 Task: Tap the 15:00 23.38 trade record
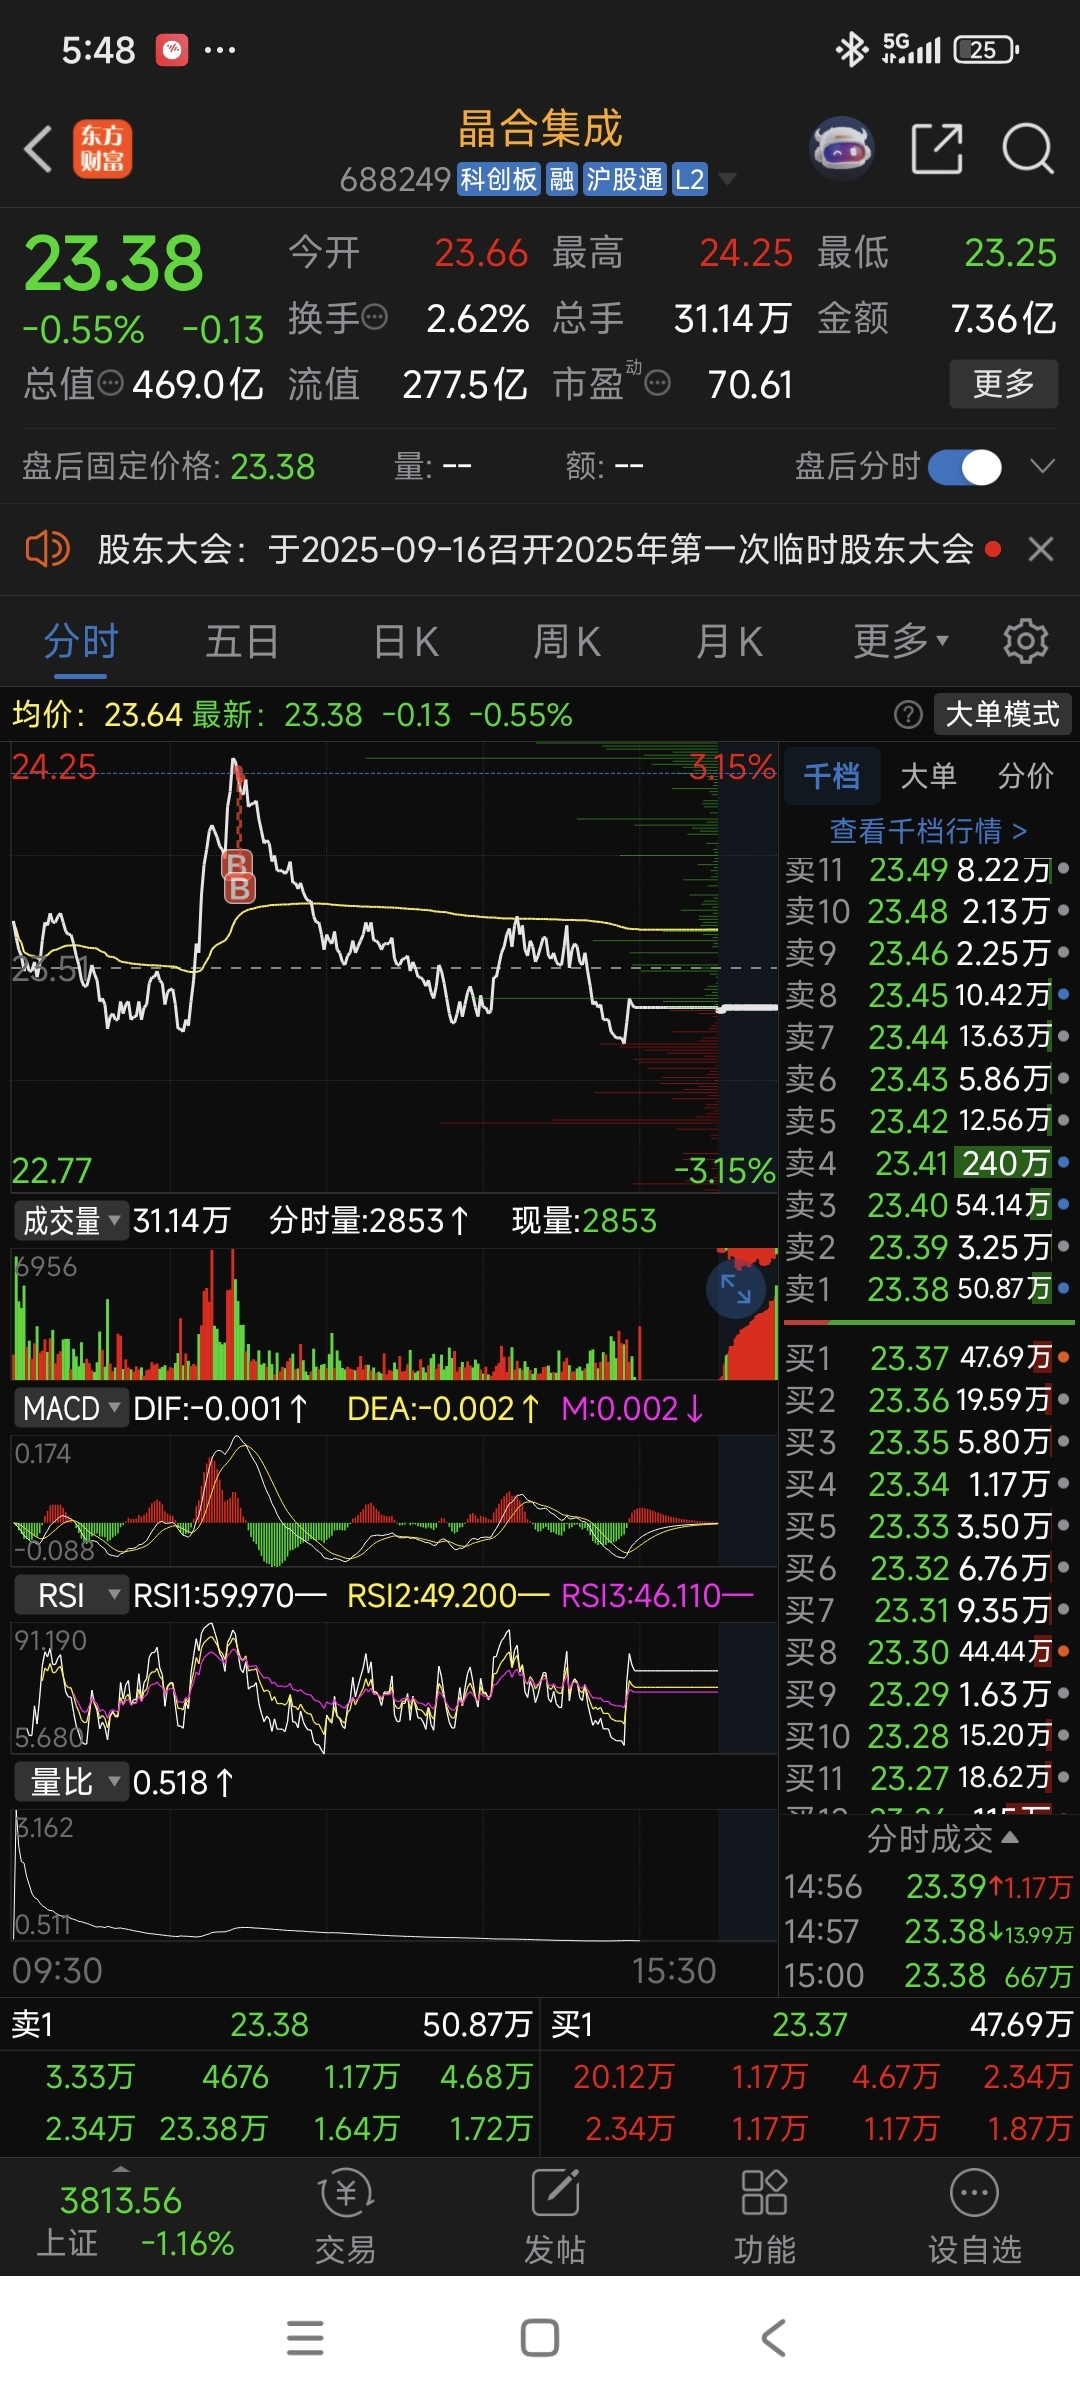coord(928,1976)
